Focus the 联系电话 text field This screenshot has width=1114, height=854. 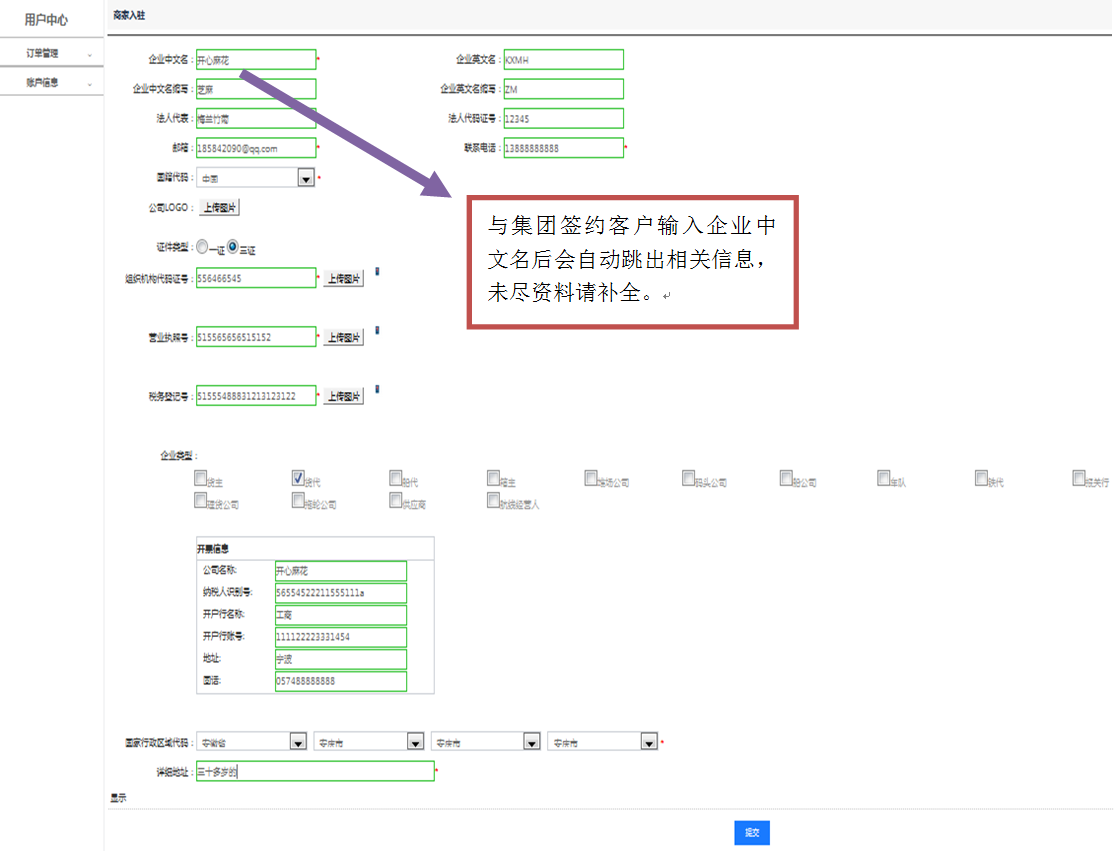tap(563, 148)
